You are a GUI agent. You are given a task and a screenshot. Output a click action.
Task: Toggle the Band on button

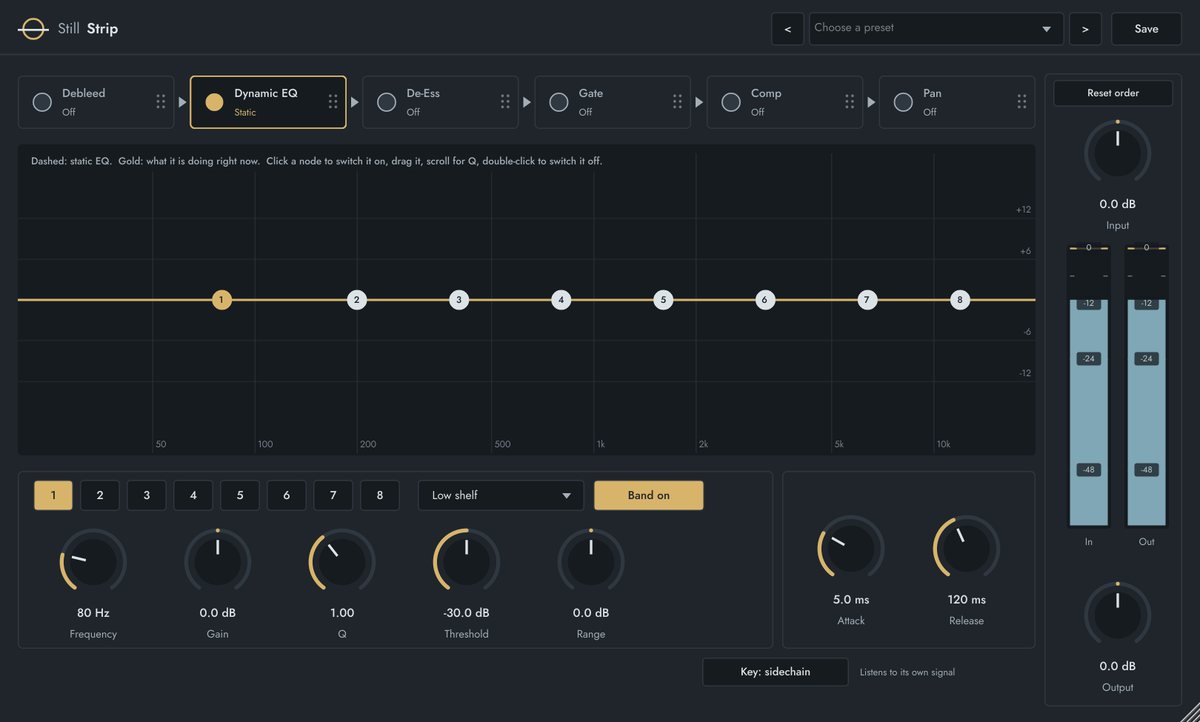pyautogui.click(x=649, y=495)
